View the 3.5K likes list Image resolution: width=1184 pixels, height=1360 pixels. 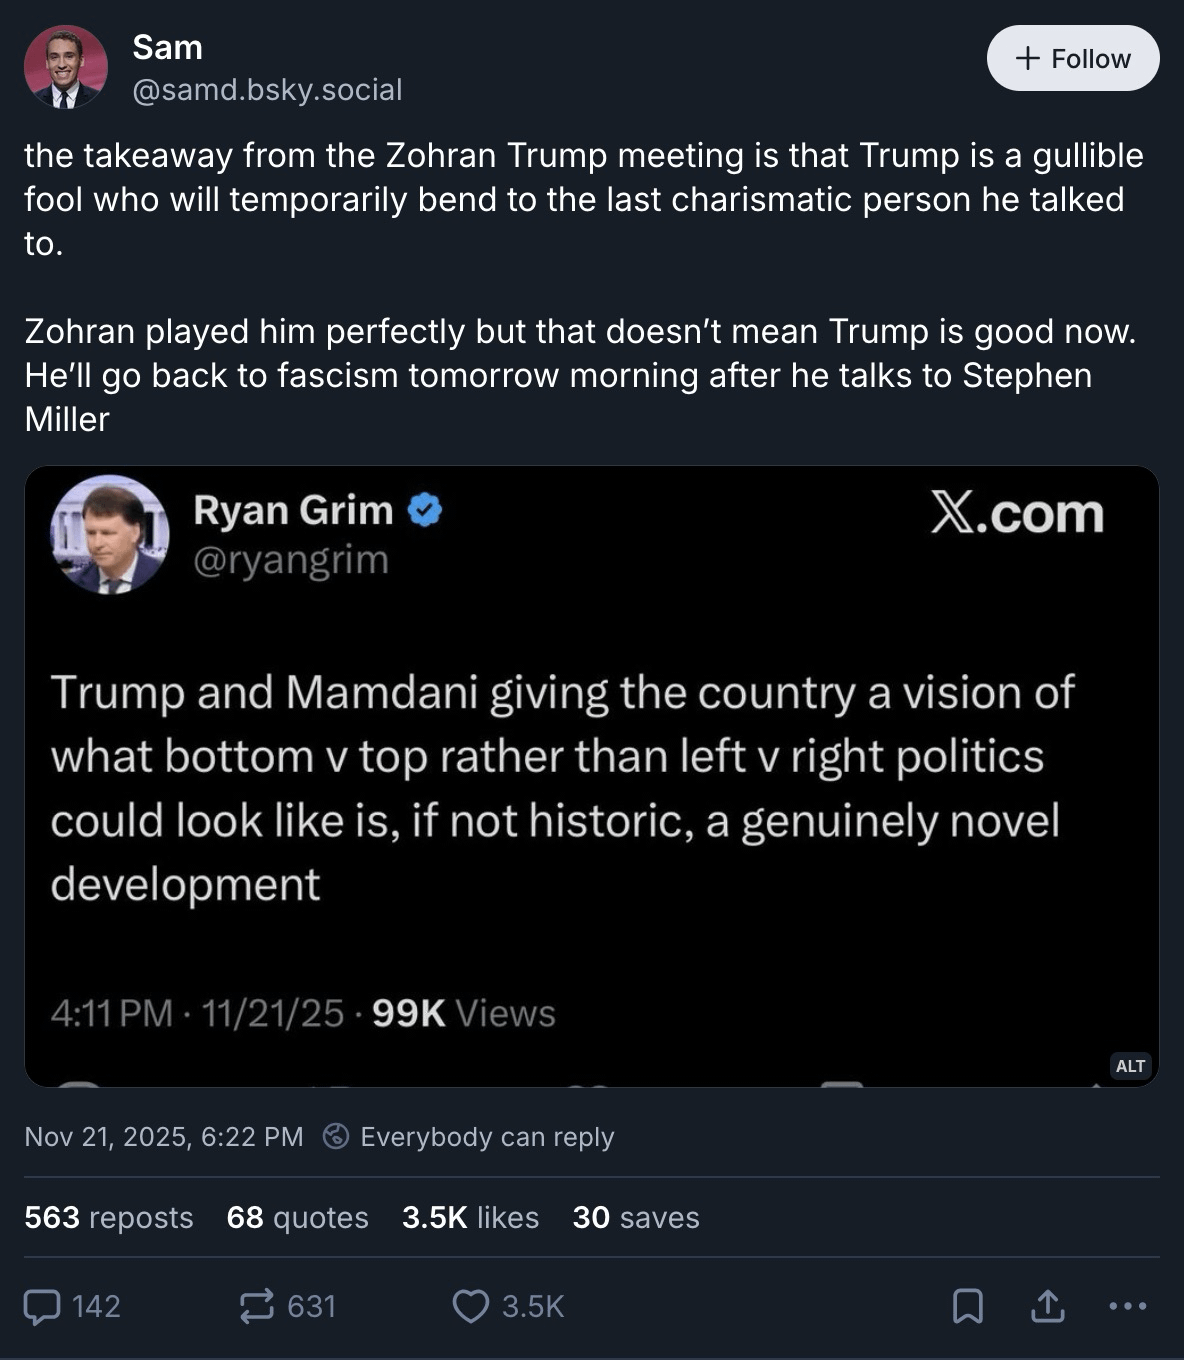point(470,1217)
